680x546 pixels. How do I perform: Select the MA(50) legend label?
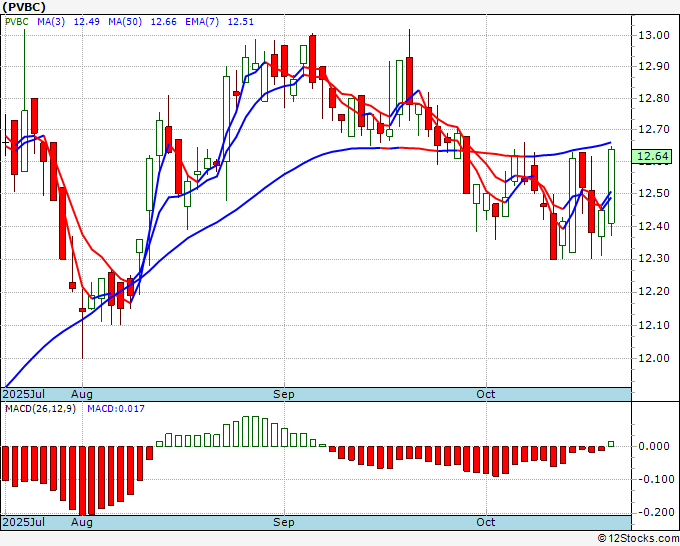point(125,22)
